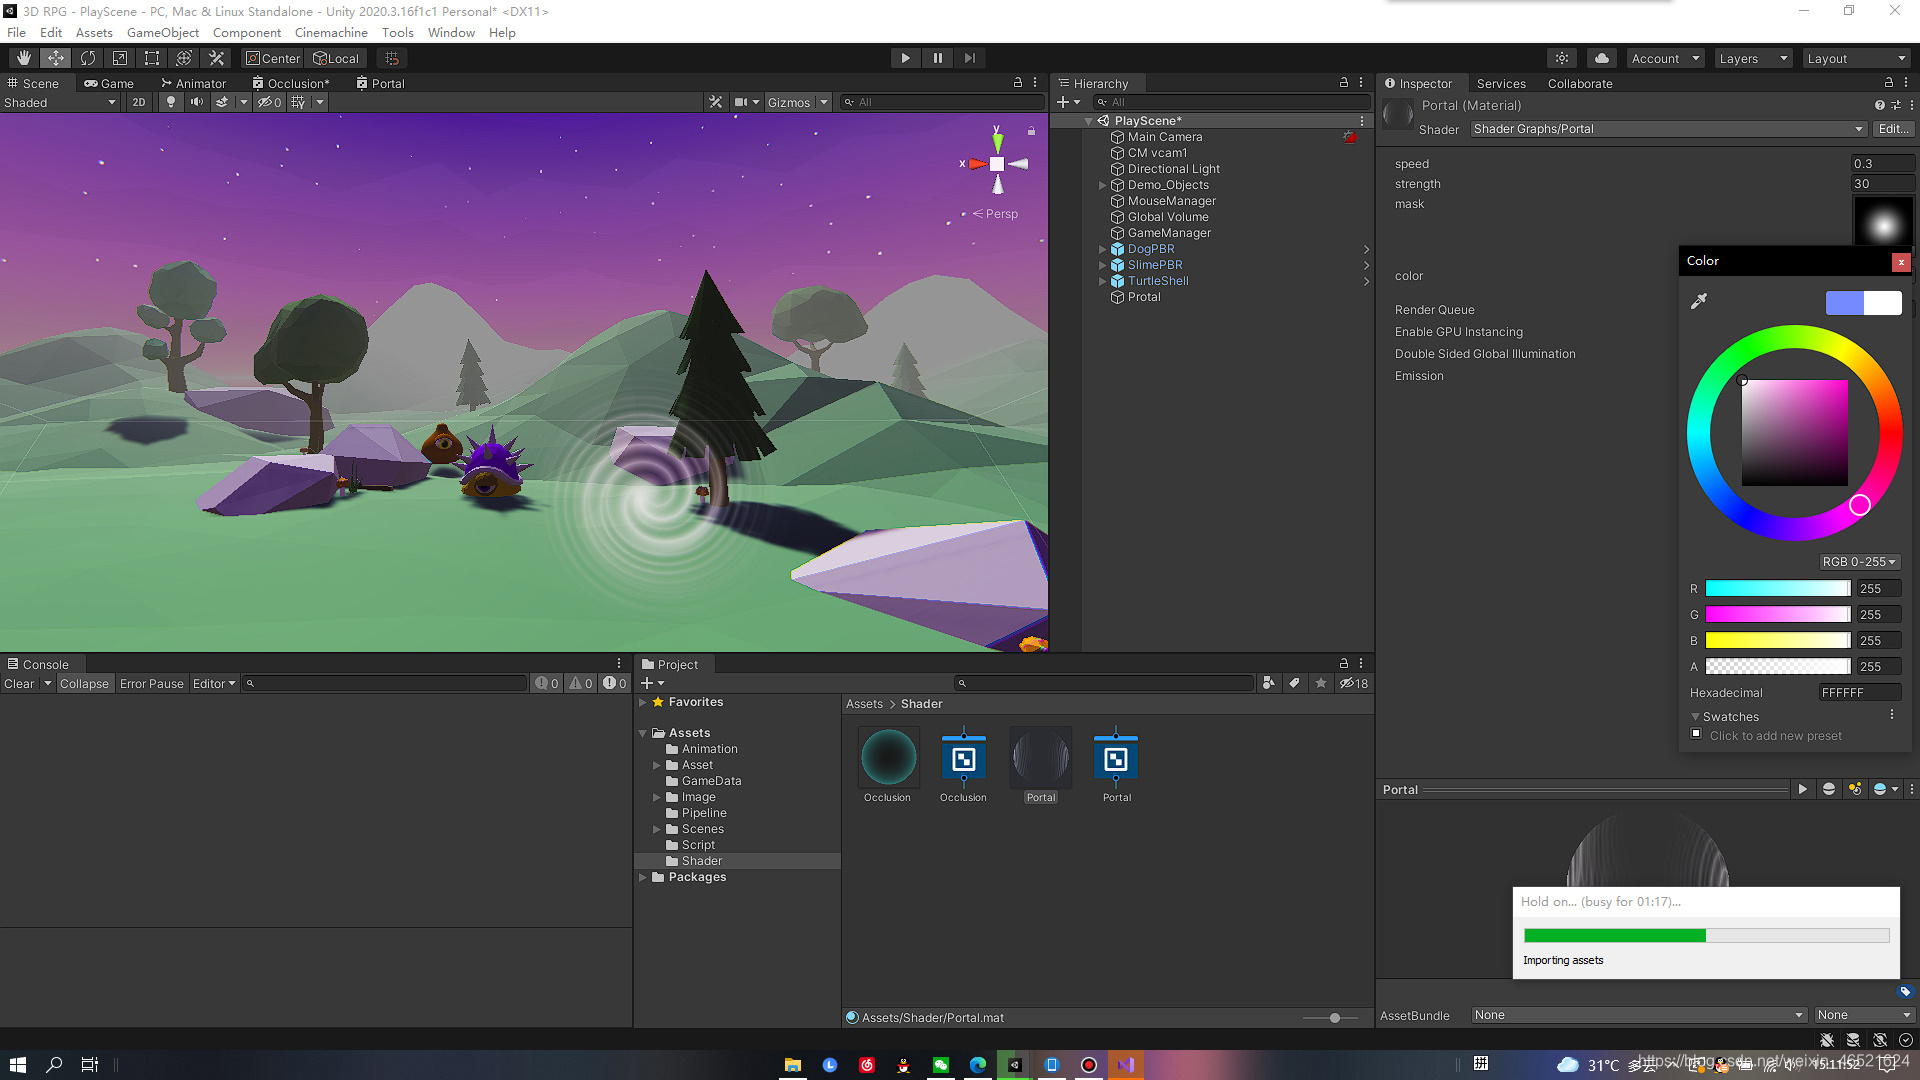
Task: Toggle 2D view mode
Action: tap(139, 102)
